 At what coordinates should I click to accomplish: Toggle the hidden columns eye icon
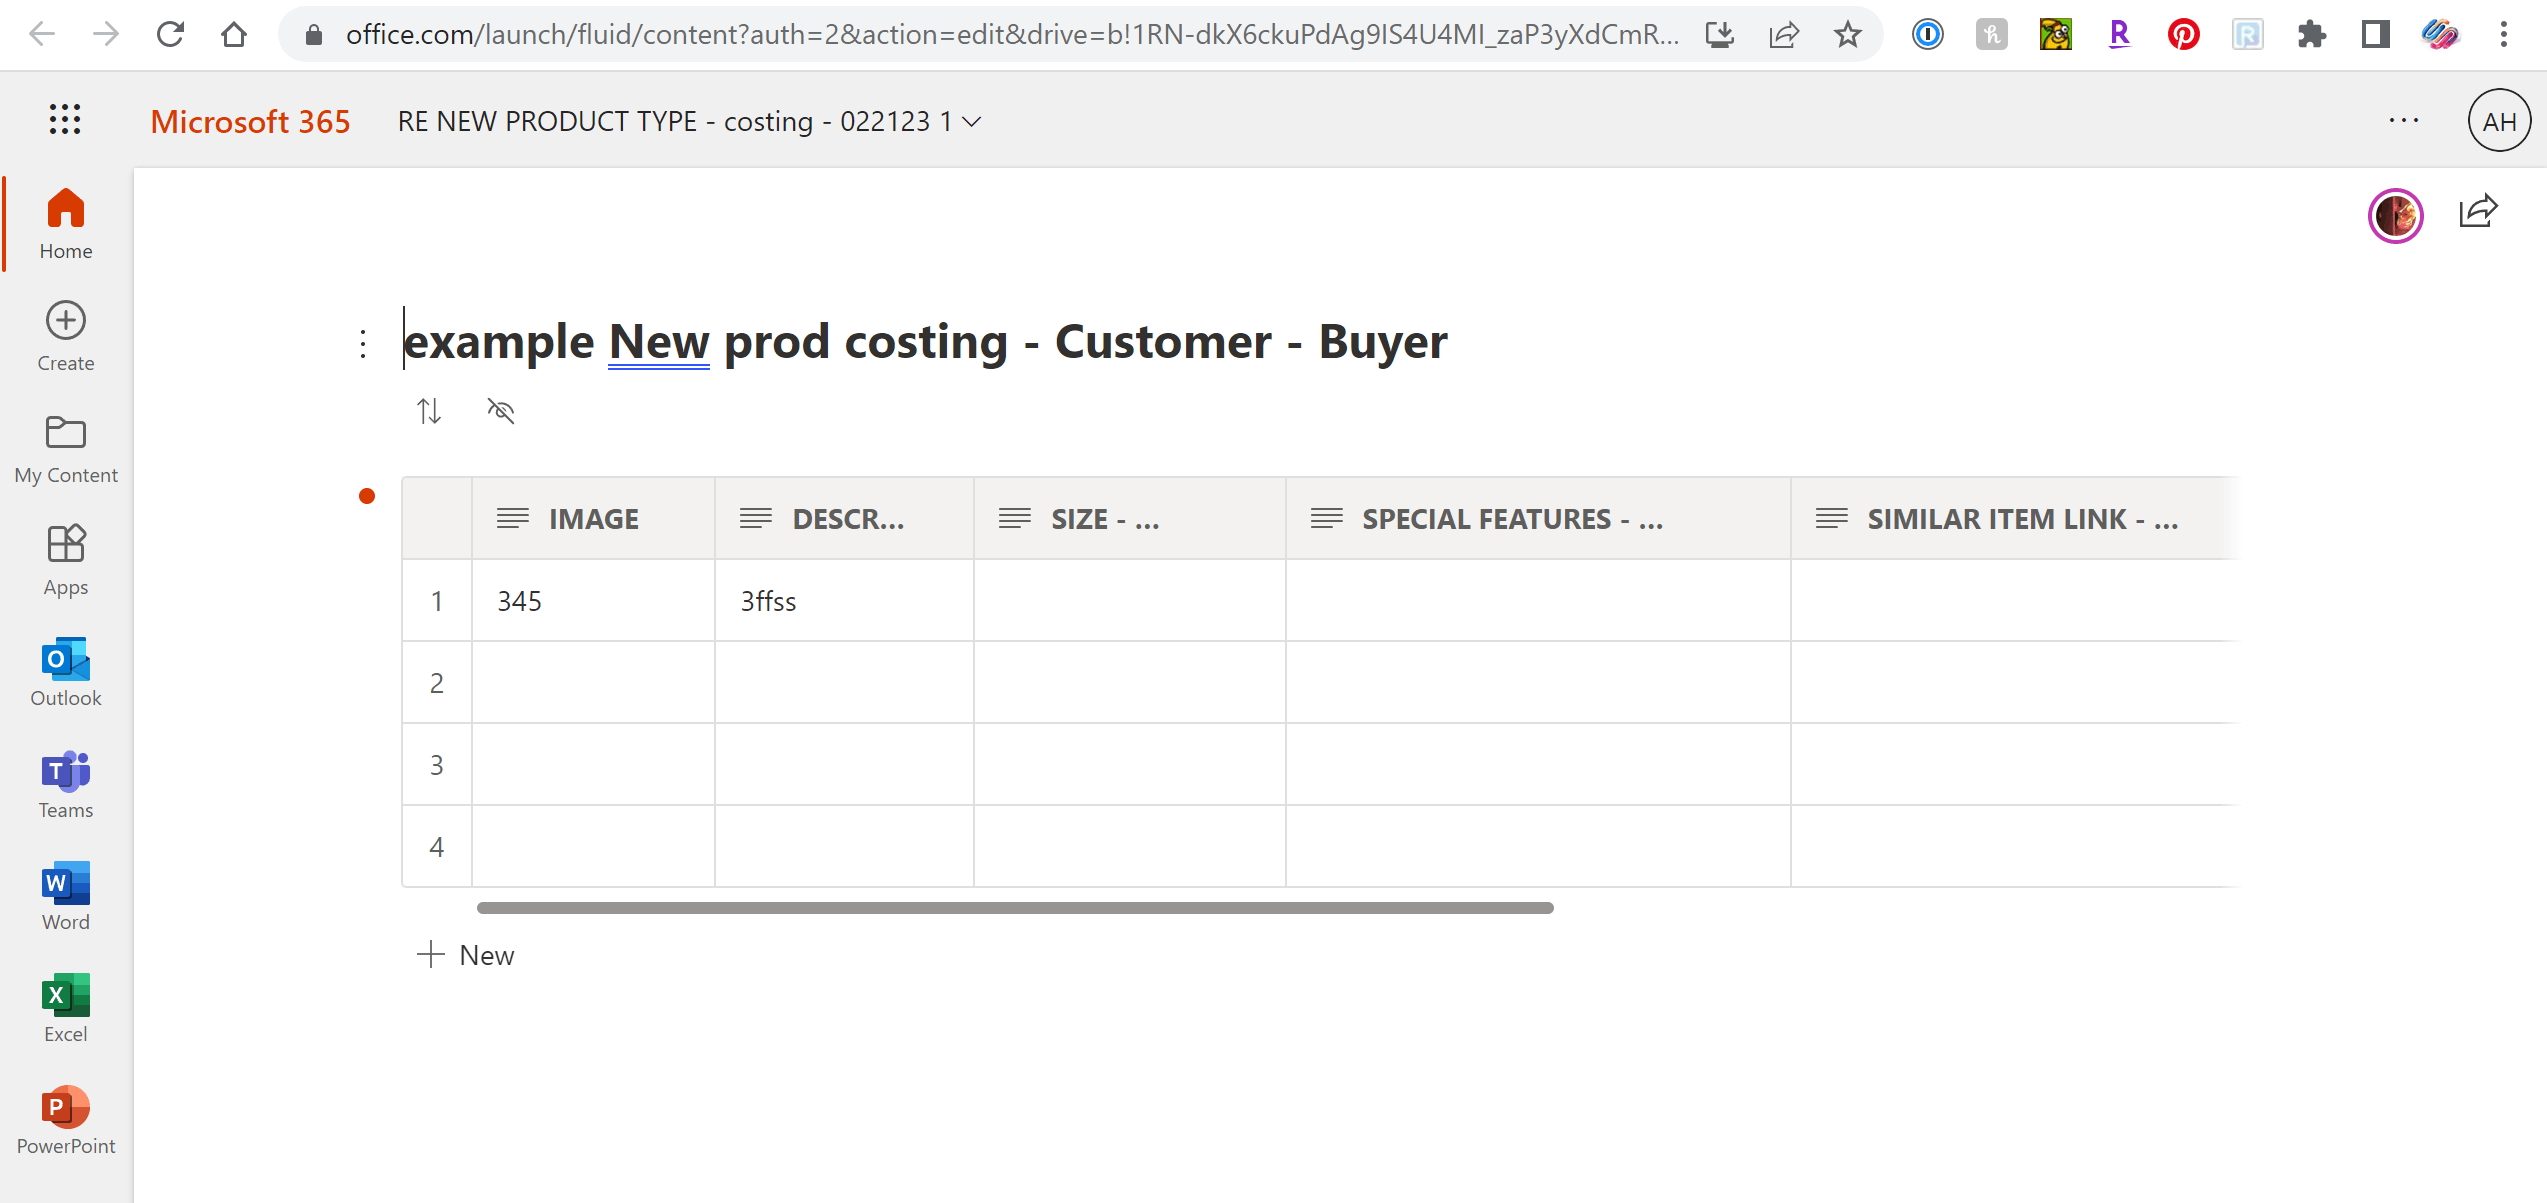point(501,411)
